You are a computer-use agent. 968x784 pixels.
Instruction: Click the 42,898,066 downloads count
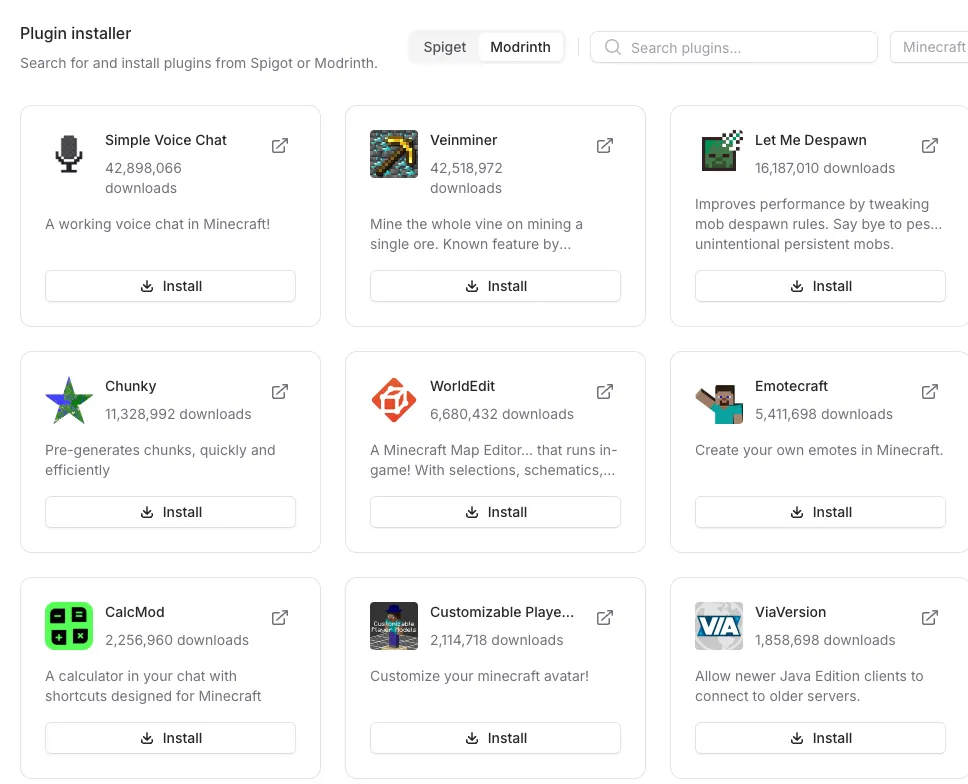(x=143, y=178)
